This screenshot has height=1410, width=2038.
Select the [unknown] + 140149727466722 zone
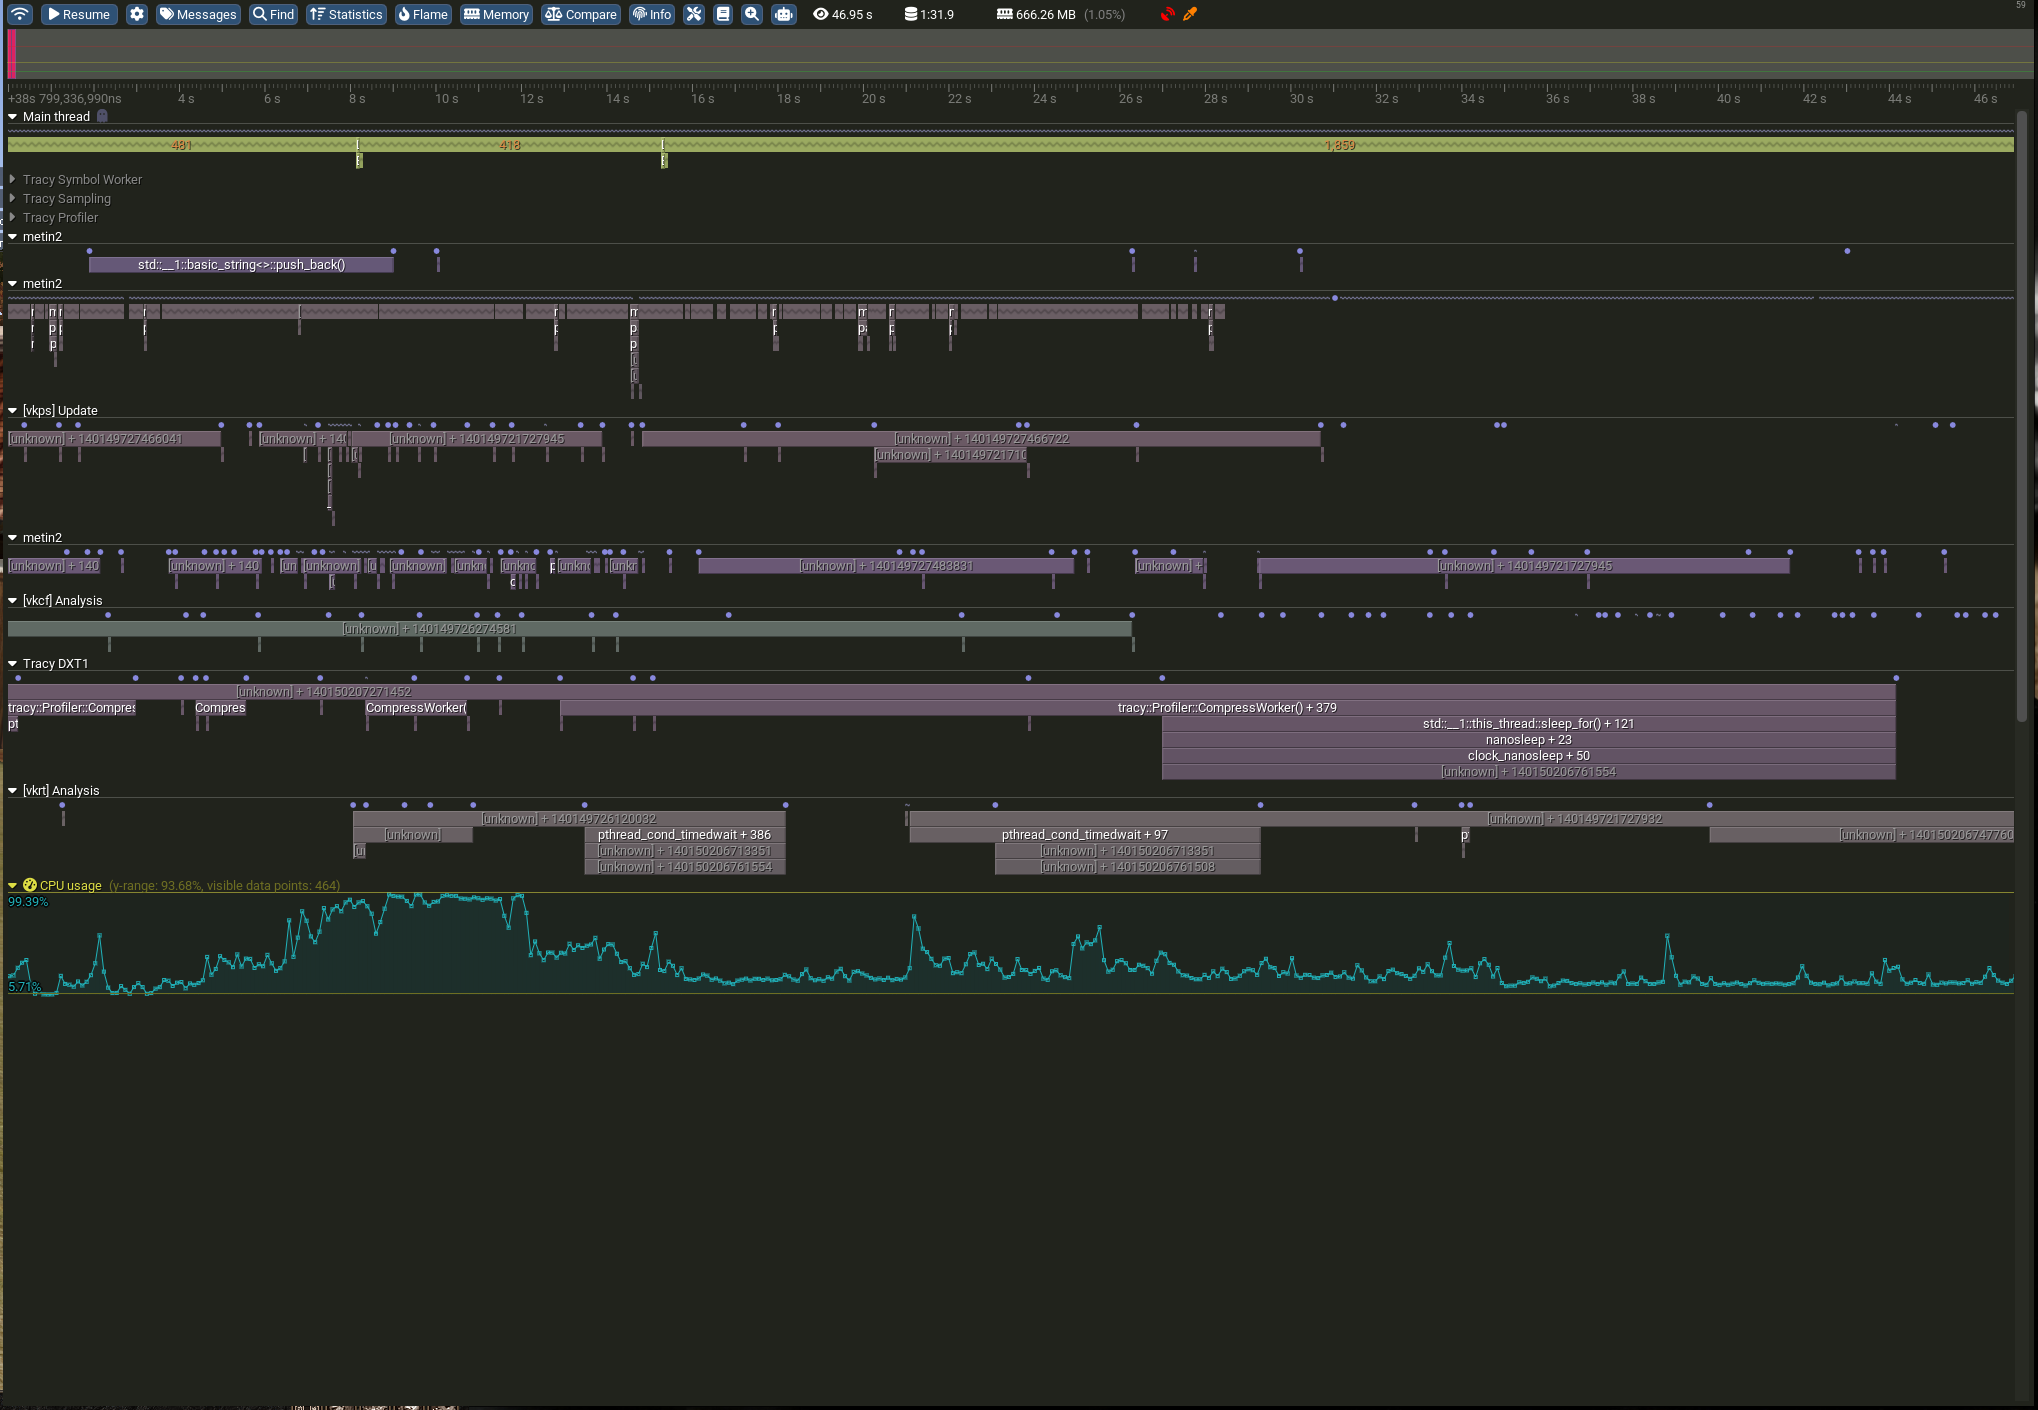tap(981, 439)
